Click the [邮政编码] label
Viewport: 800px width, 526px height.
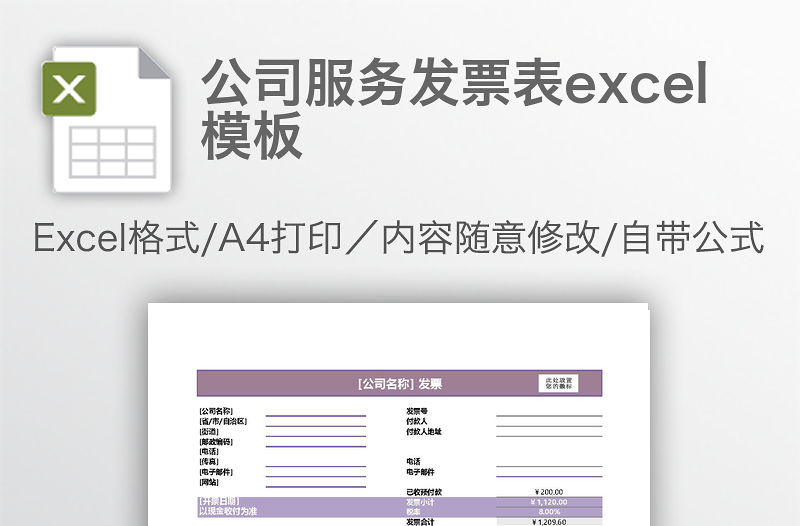pyautogui.click(x=216, y=441)
